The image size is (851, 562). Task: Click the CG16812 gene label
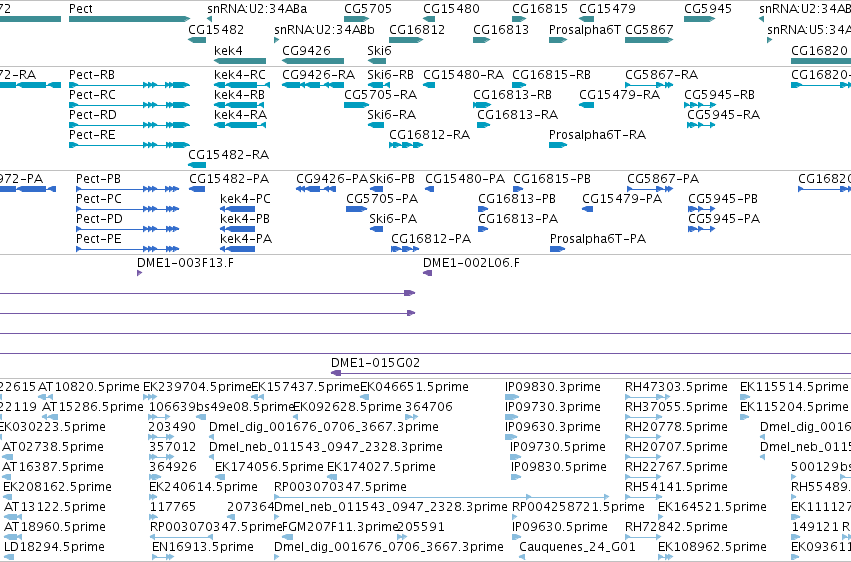tap(417, 30)
